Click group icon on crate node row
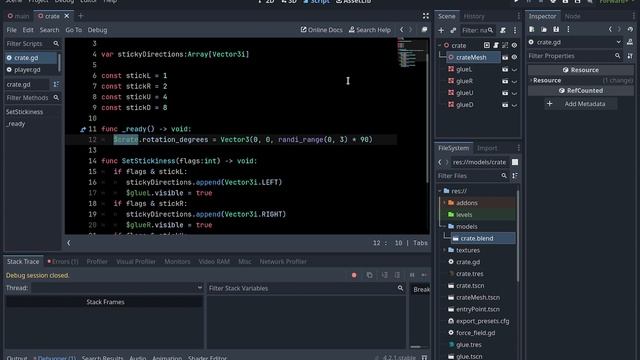This screenshot has height=360, width=640. [x=505, y=45]
